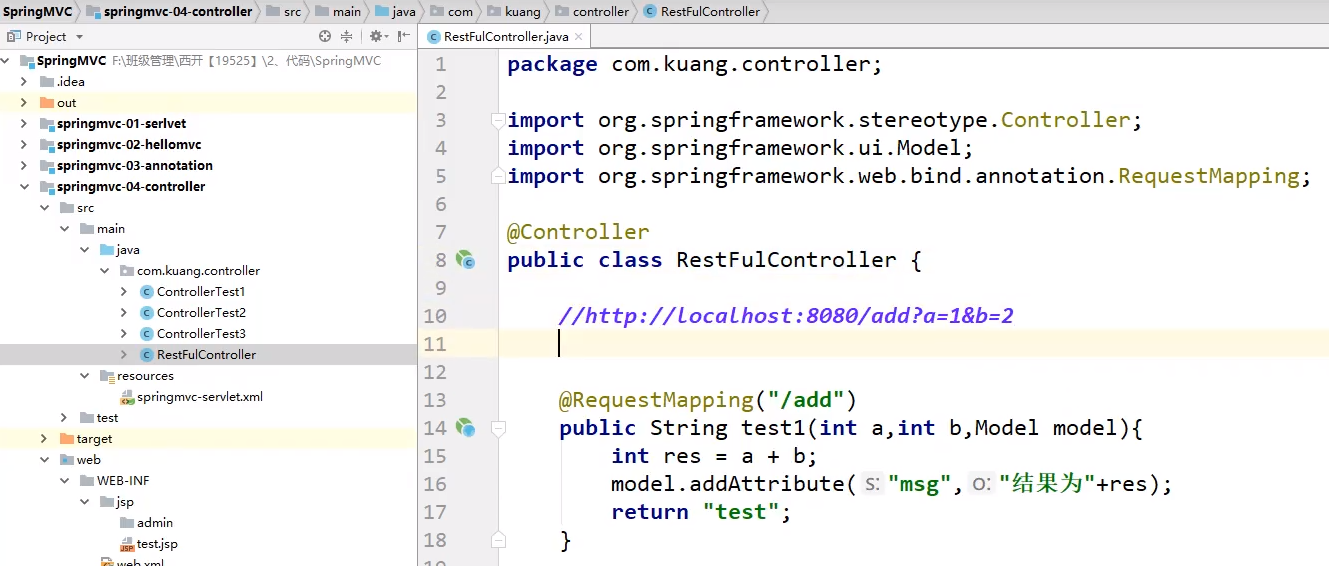Click the class icon in RestFulController.java tab
This screenshot has width=1329, height=566.
point(434,37)
